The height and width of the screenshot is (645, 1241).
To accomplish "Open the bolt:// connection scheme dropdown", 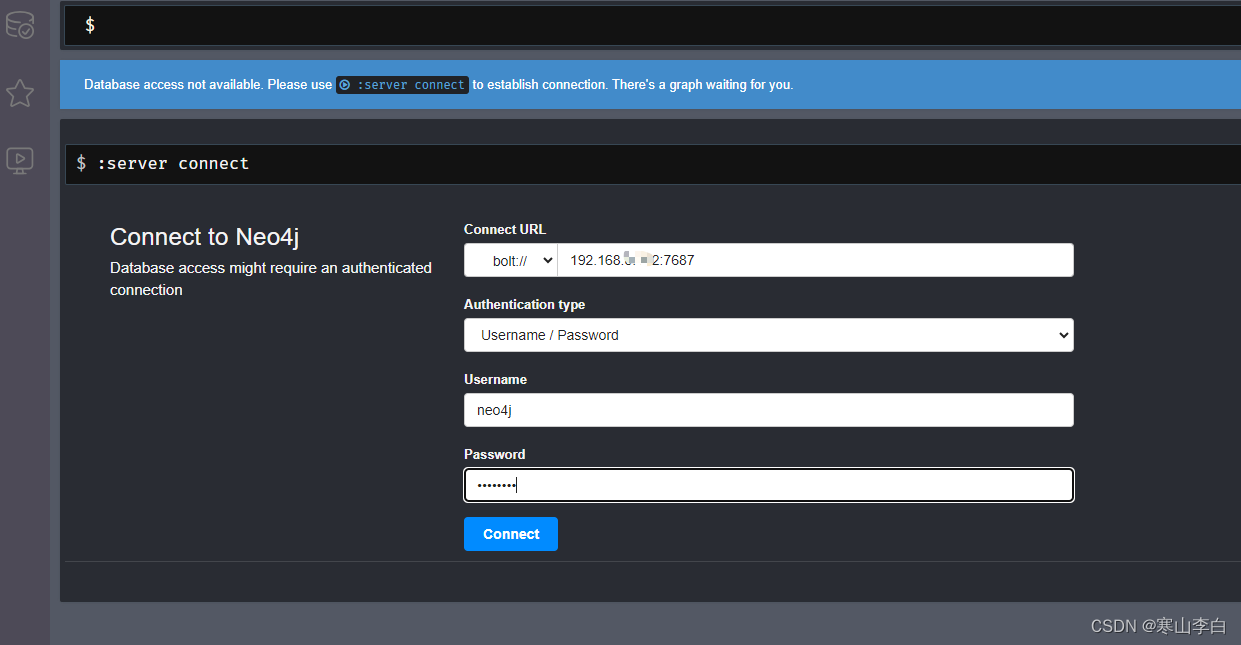I will pos(510,260).
